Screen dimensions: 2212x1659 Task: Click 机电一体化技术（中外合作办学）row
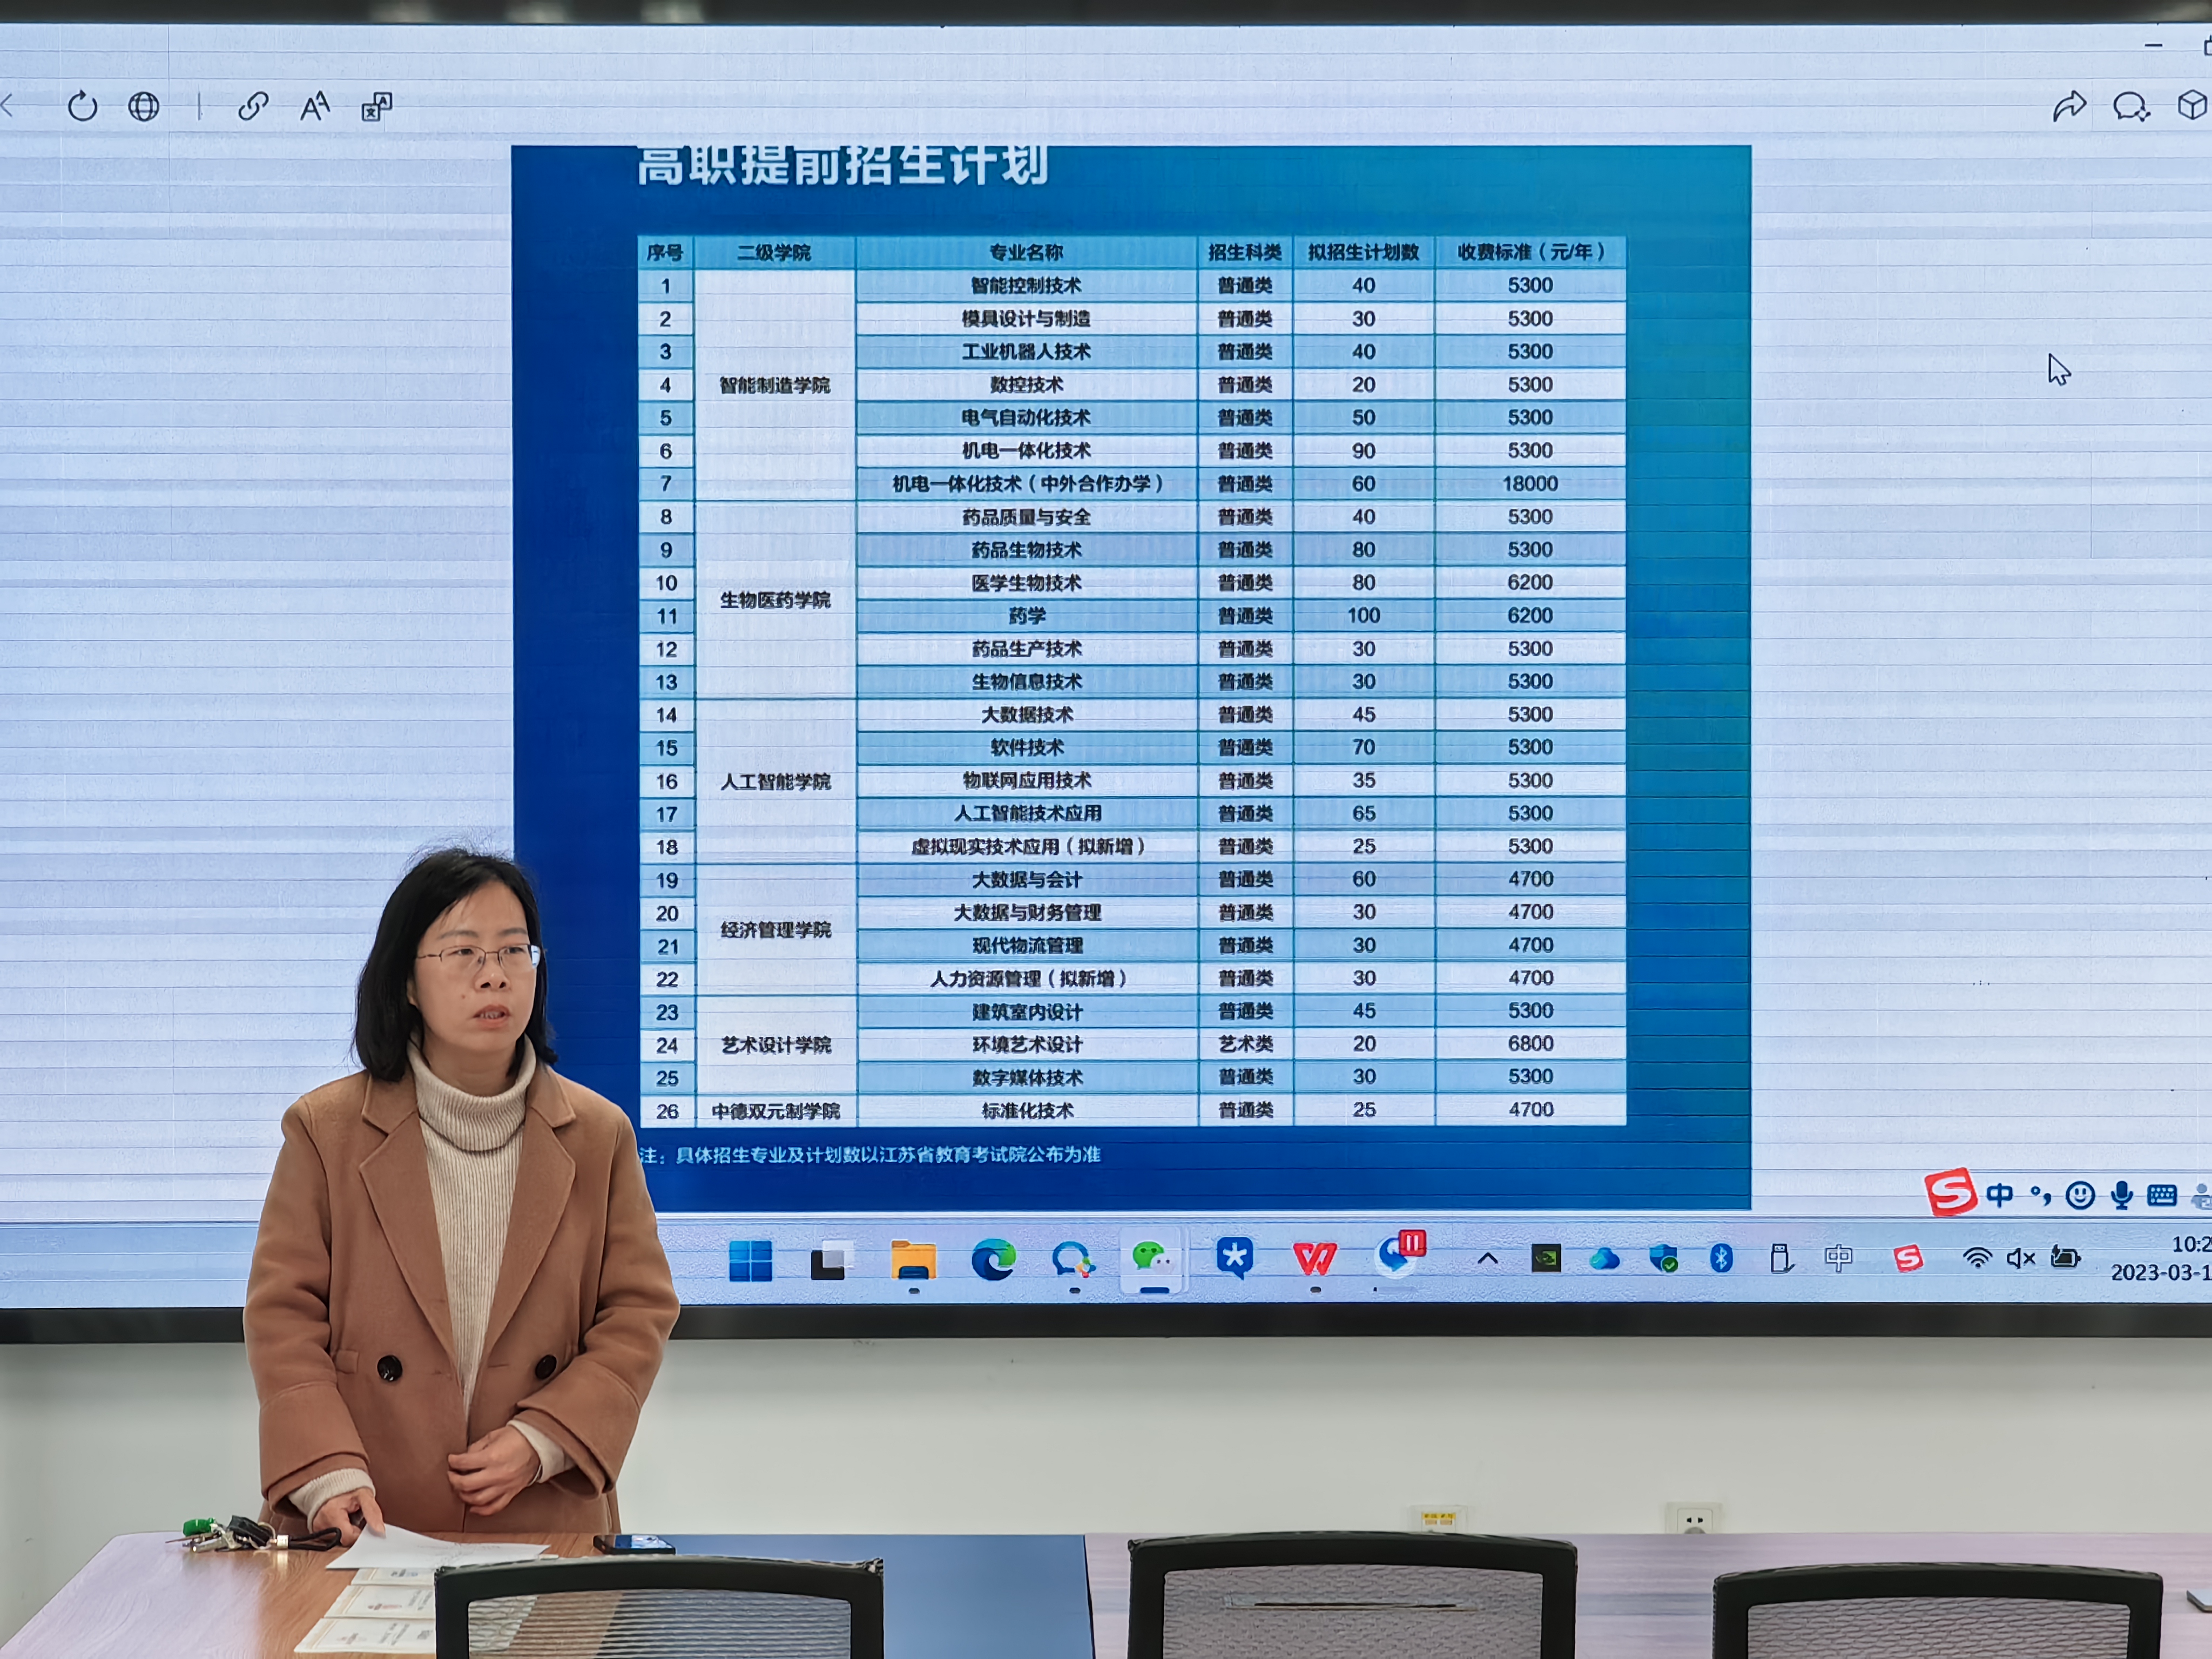click(x=1028, y=484)
